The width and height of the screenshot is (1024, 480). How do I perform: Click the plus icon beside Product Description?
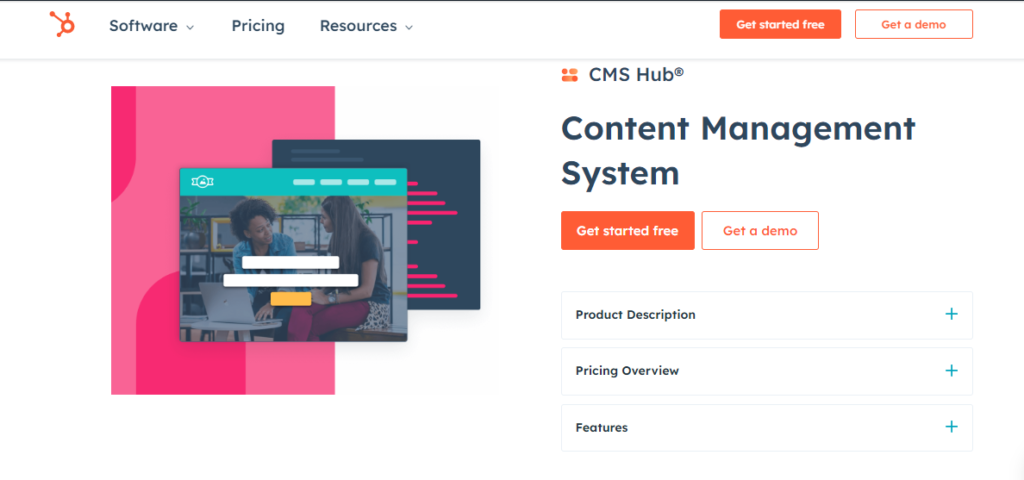952,314
